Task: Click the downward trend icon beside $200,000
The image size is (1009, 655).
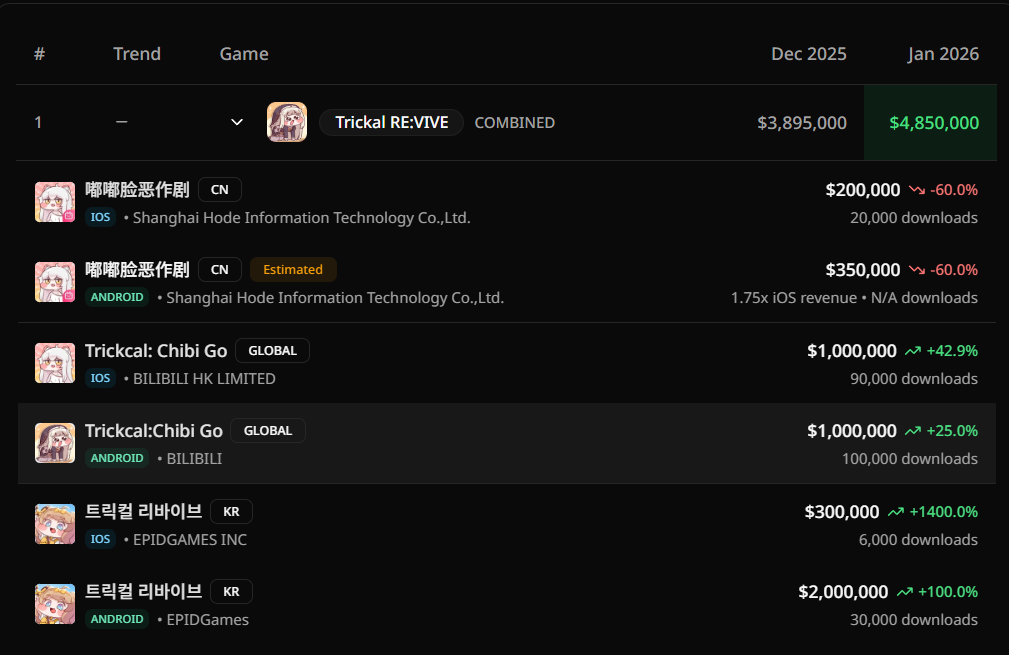Action: (x=917, y=190)
